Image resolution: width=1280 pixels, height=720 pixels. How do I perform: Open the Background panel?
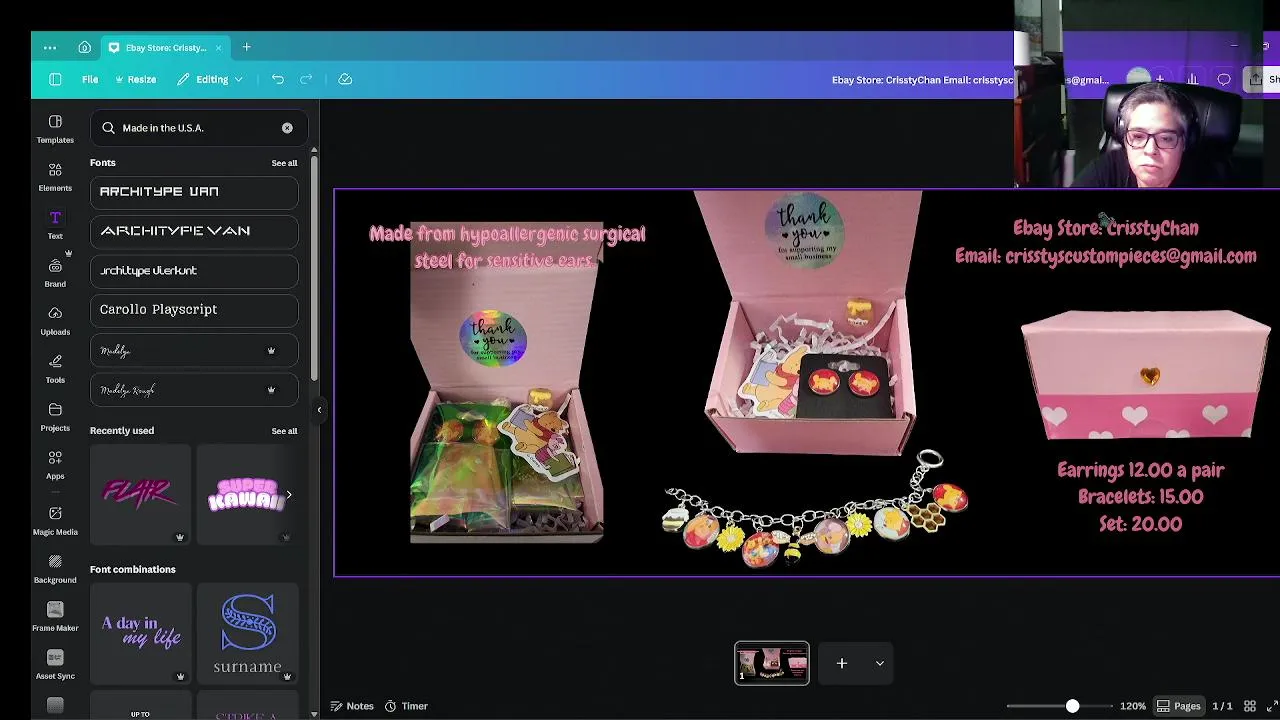55,569
